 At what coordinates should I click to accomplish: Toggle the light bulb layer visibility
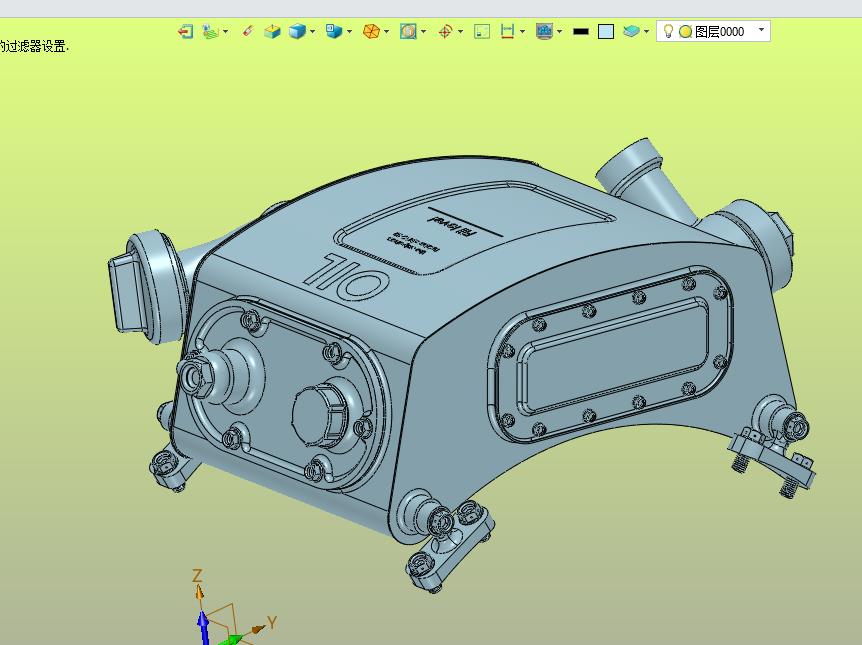668,31
